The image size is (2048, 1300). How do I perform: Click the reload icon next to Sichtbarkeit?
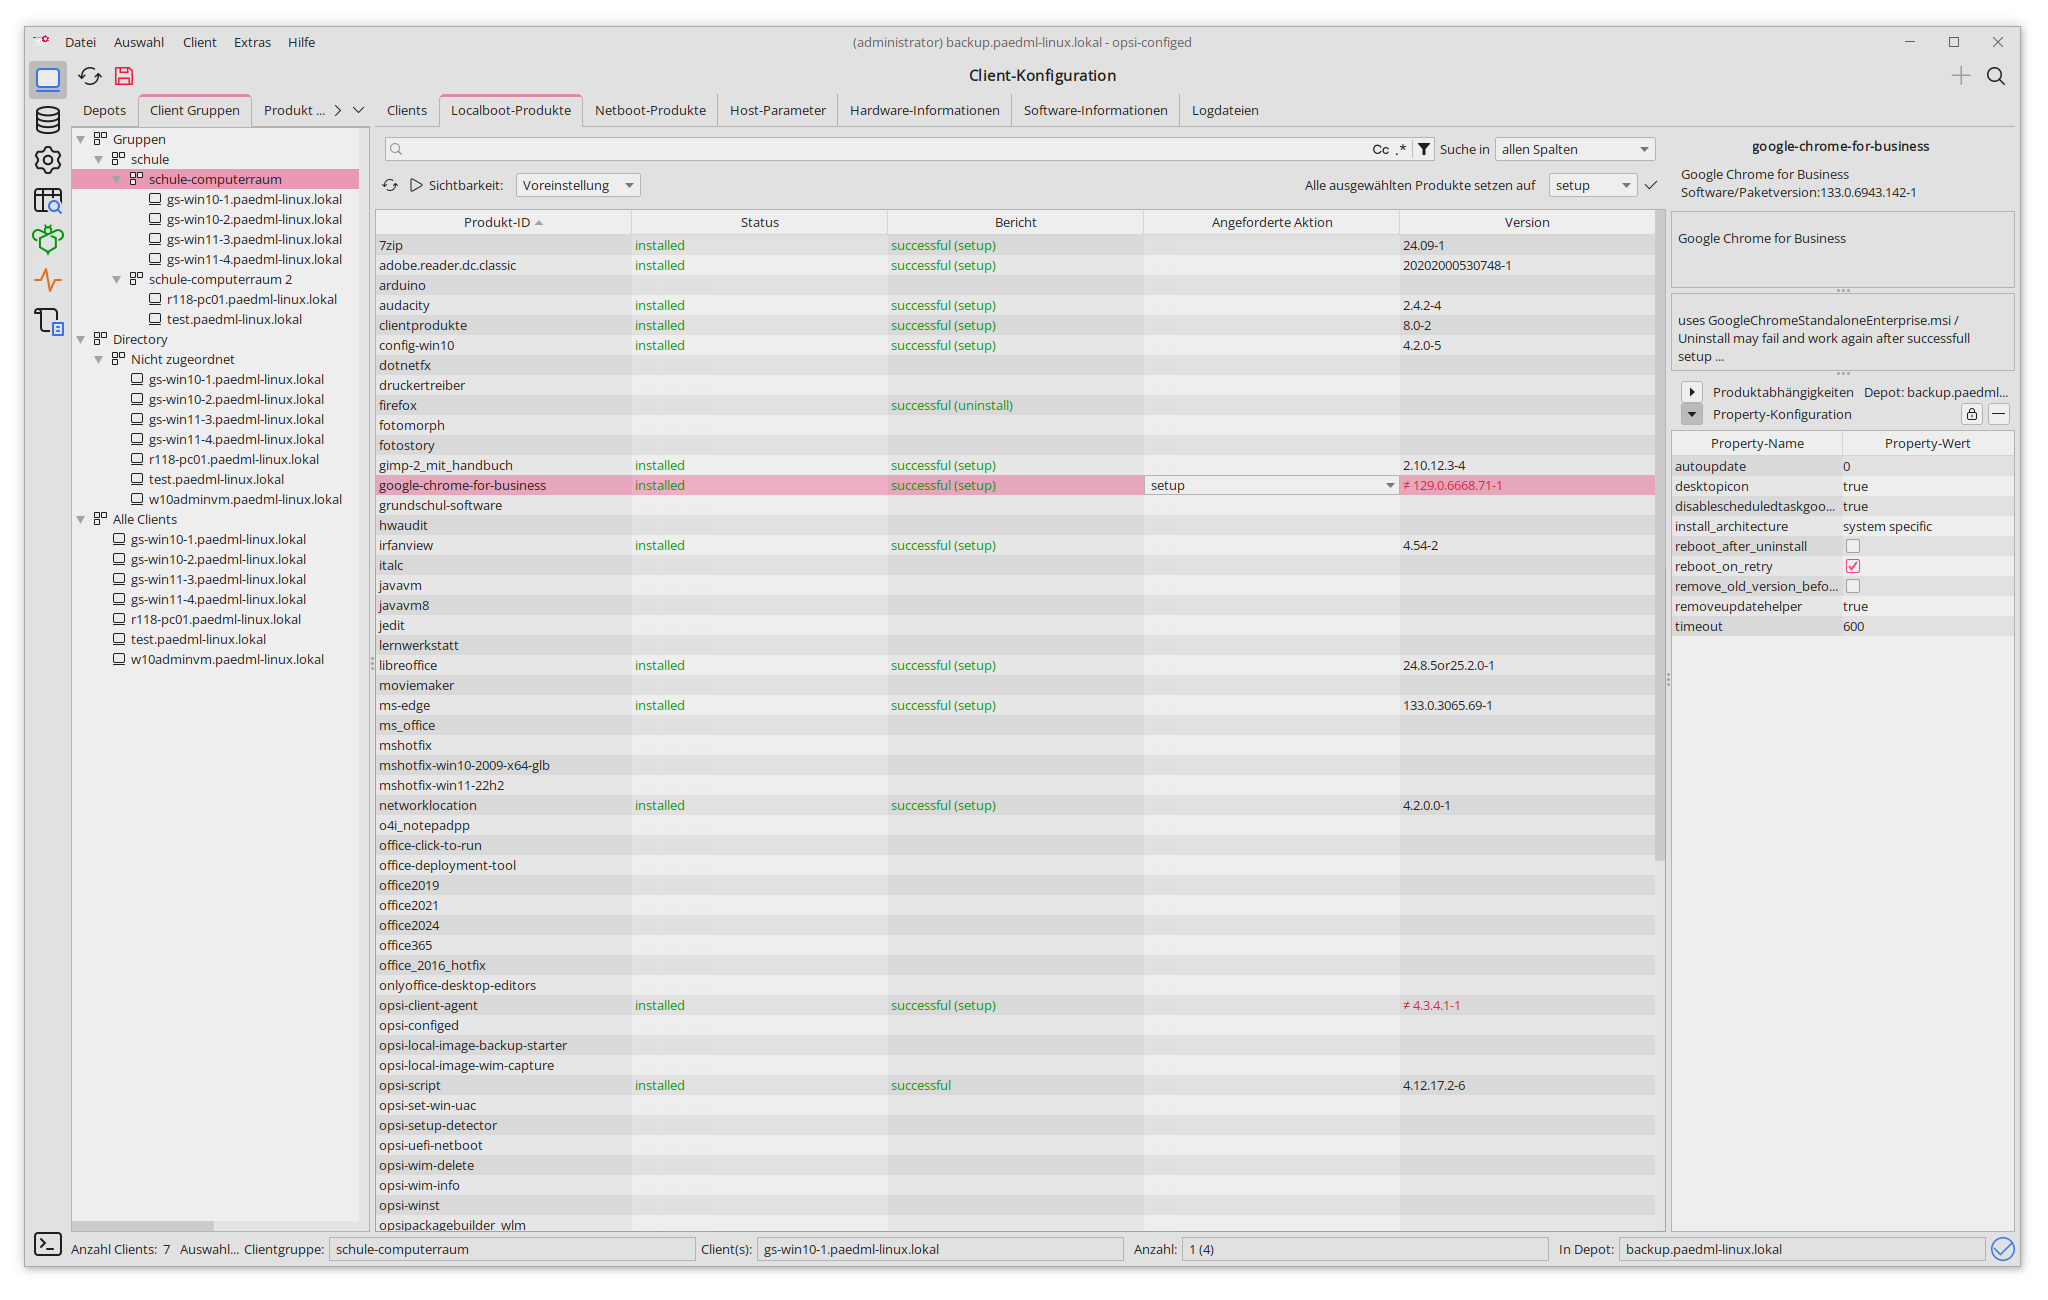(x=390, y=185)
